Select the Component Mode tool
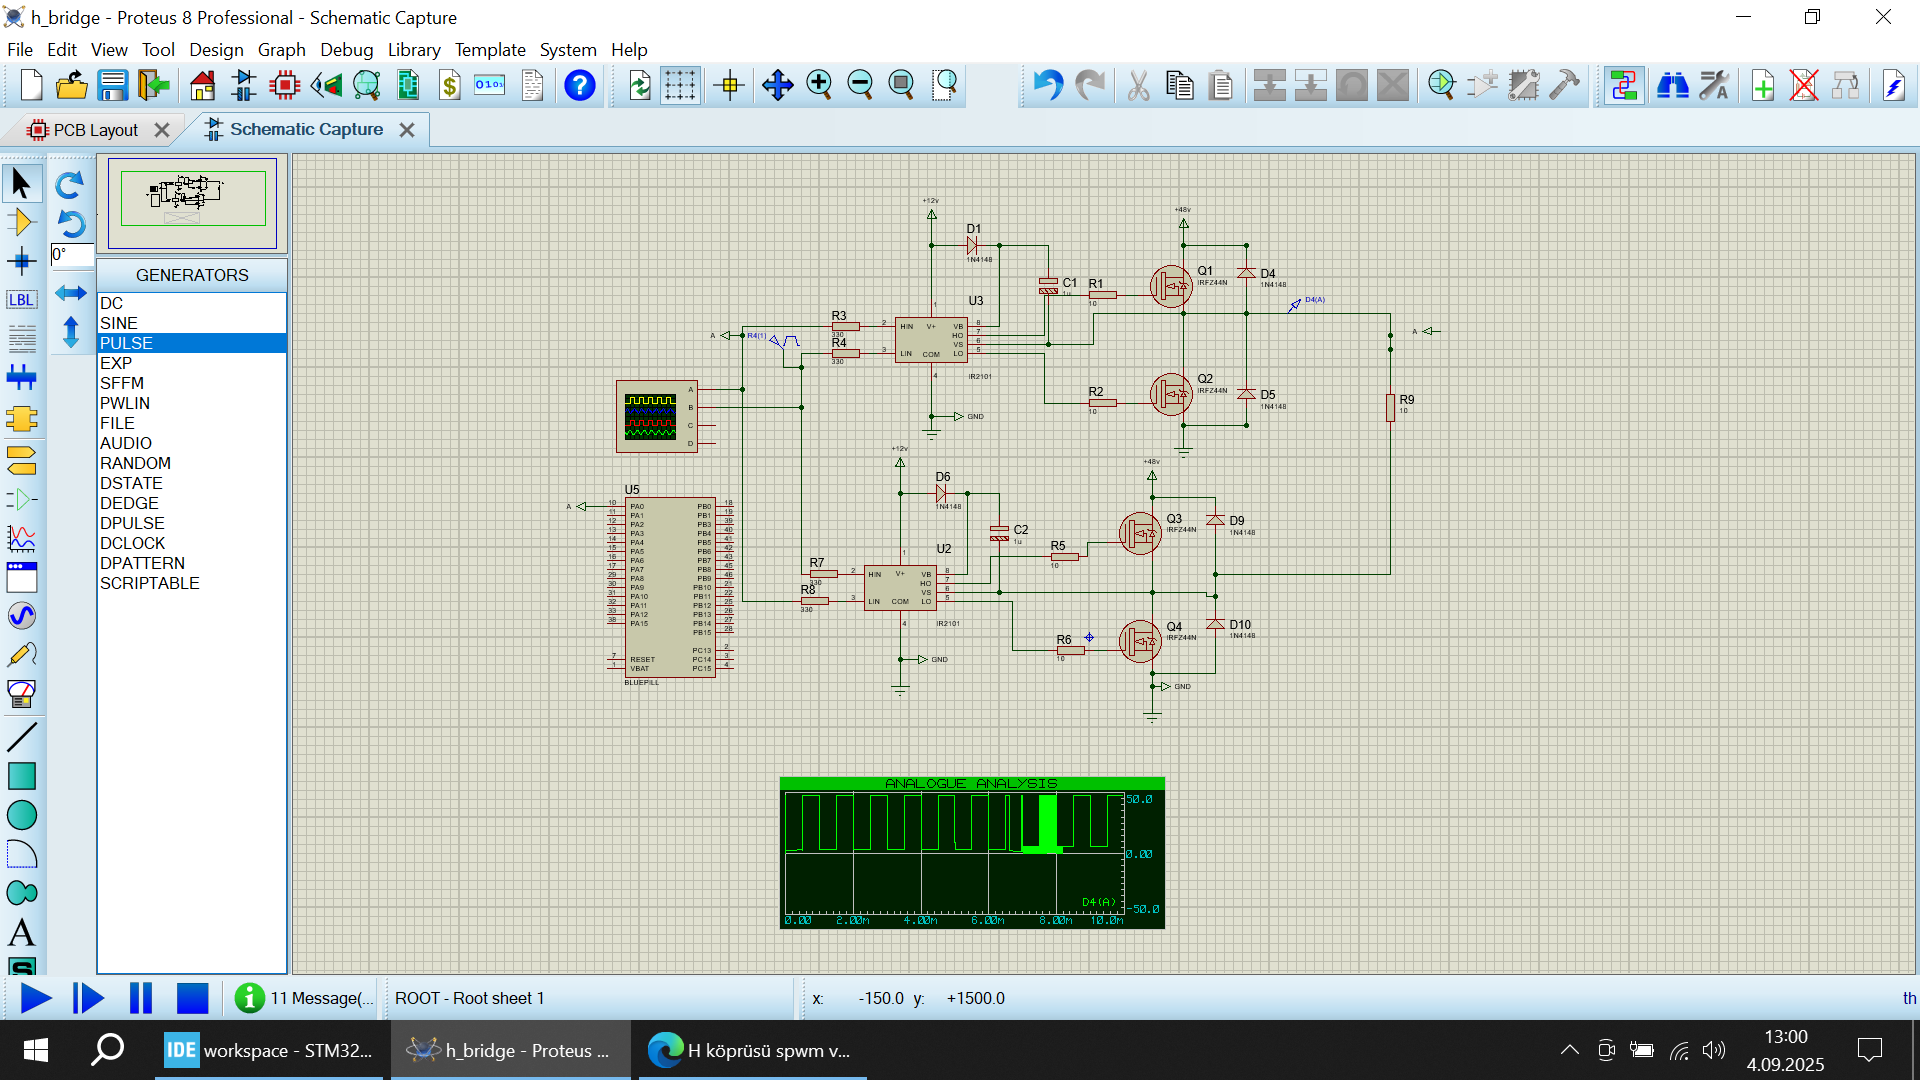Viewport: 1920px width, 1080px height. [x=21, y=222]
